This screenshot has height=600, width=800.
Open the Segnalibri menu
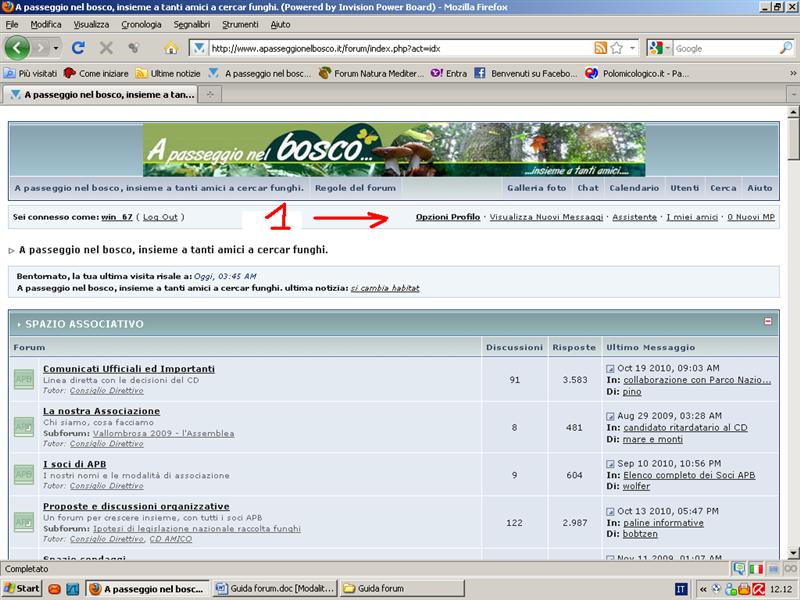pyautogui.click(x=192, y=24)
